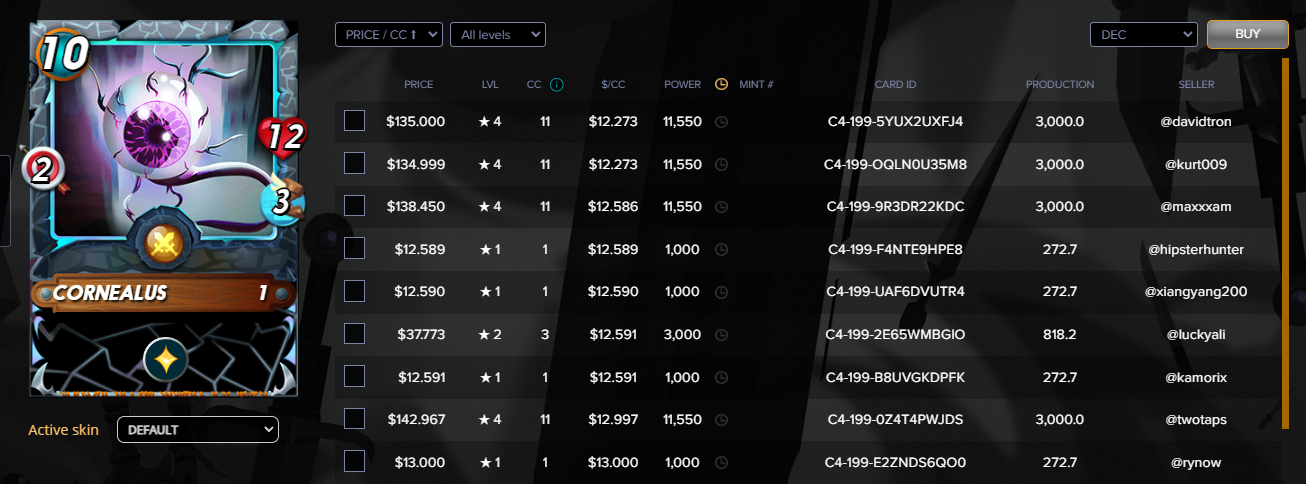This screenshot has width=1306, height=484.
Task: Click the orange vertical scrollbar
Action: pyautogui.click(x=1285, y=240)
